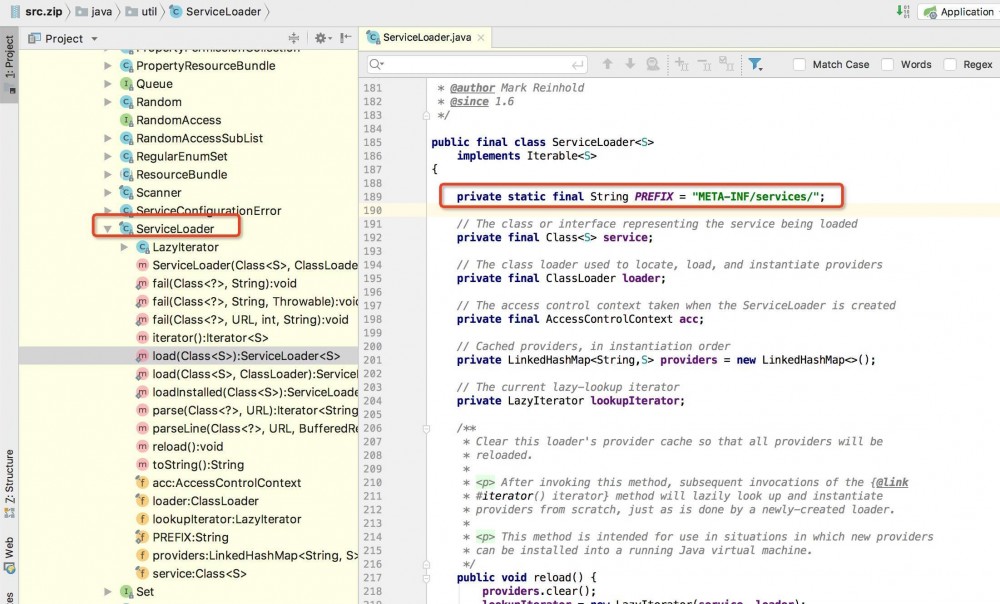Expand the LazyIterator class node
The image size is (1000, 604).
pyautogui.click(x=124, y=247)
